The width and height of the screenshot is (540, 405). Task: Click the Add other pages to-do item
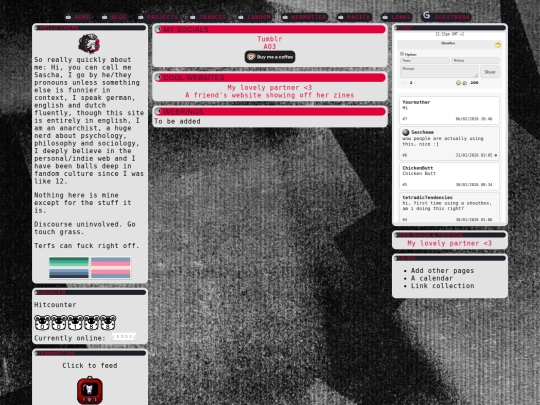point(443,271)
